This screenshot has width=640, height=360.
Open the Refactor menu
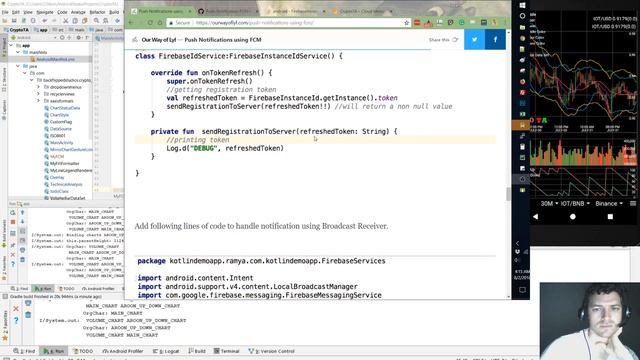(x=97, y=12)
